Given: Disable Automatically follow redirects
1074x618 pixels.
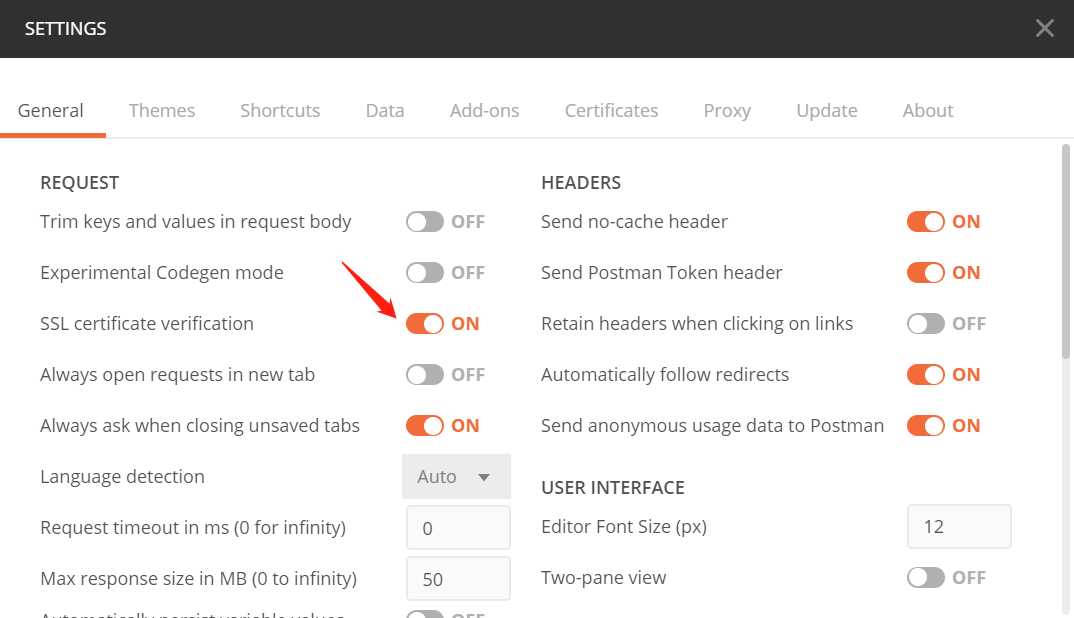Looking at the screenshot, I should click(925, 375).
